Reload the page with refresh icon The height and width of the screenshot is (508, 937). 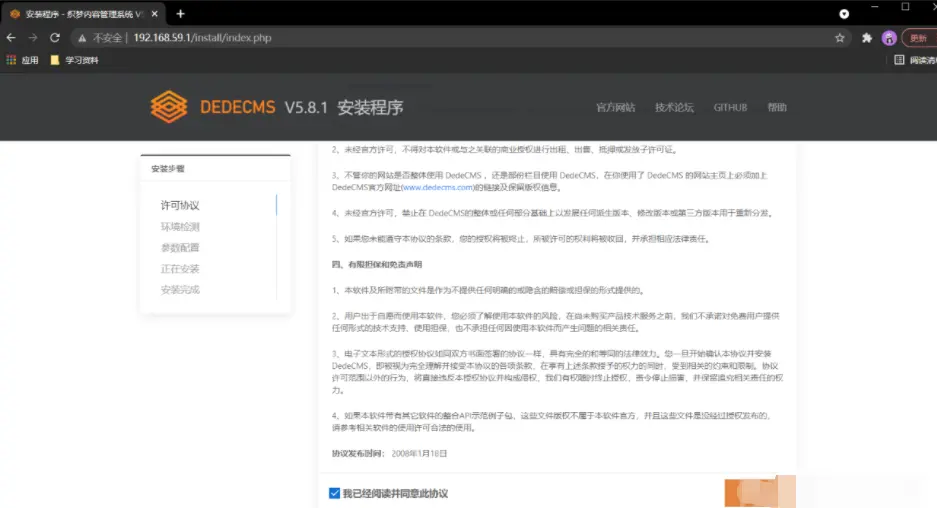(x=55, y=38)
